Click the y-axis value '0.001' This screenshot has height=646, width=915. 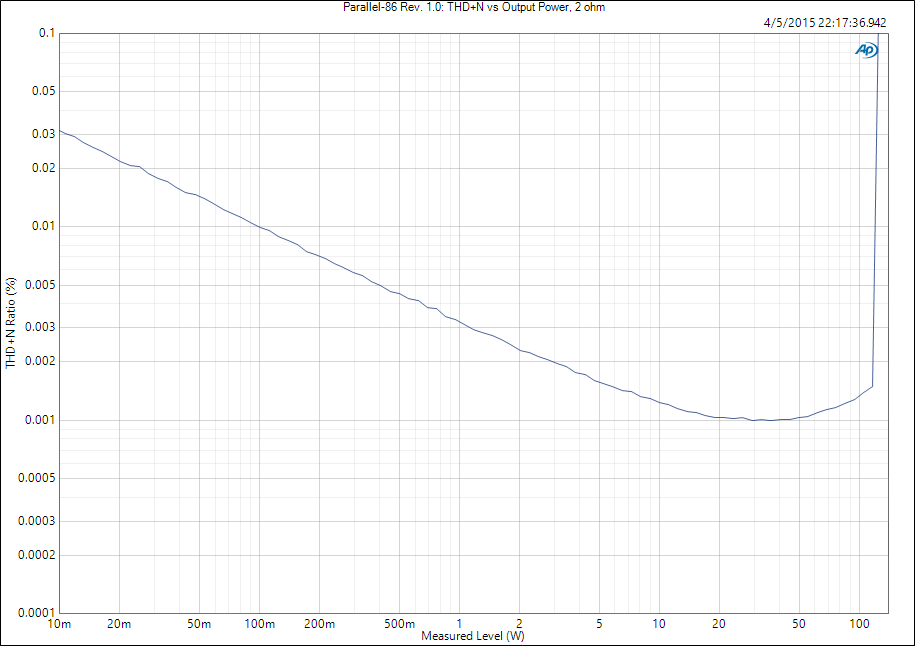(40, 420)
